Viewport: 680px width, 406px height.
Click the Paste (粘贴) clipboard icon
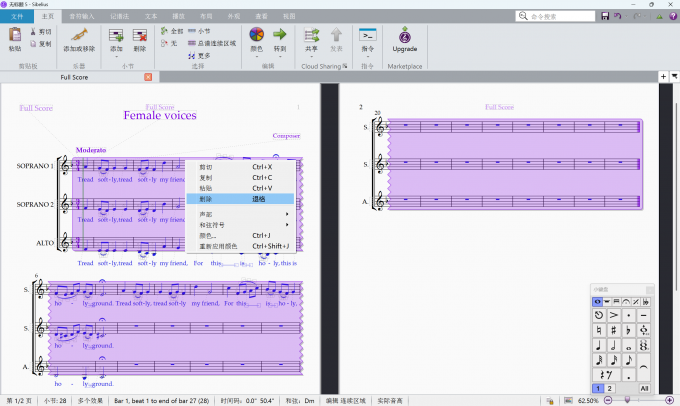(15, 35)
